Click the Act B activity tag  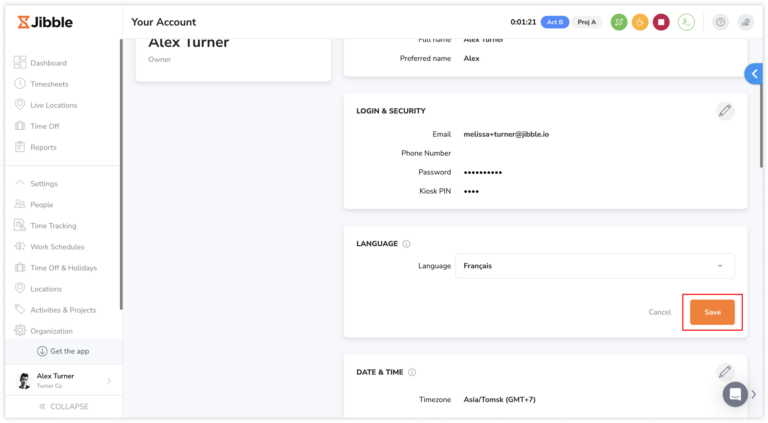[x=554, y=22]
